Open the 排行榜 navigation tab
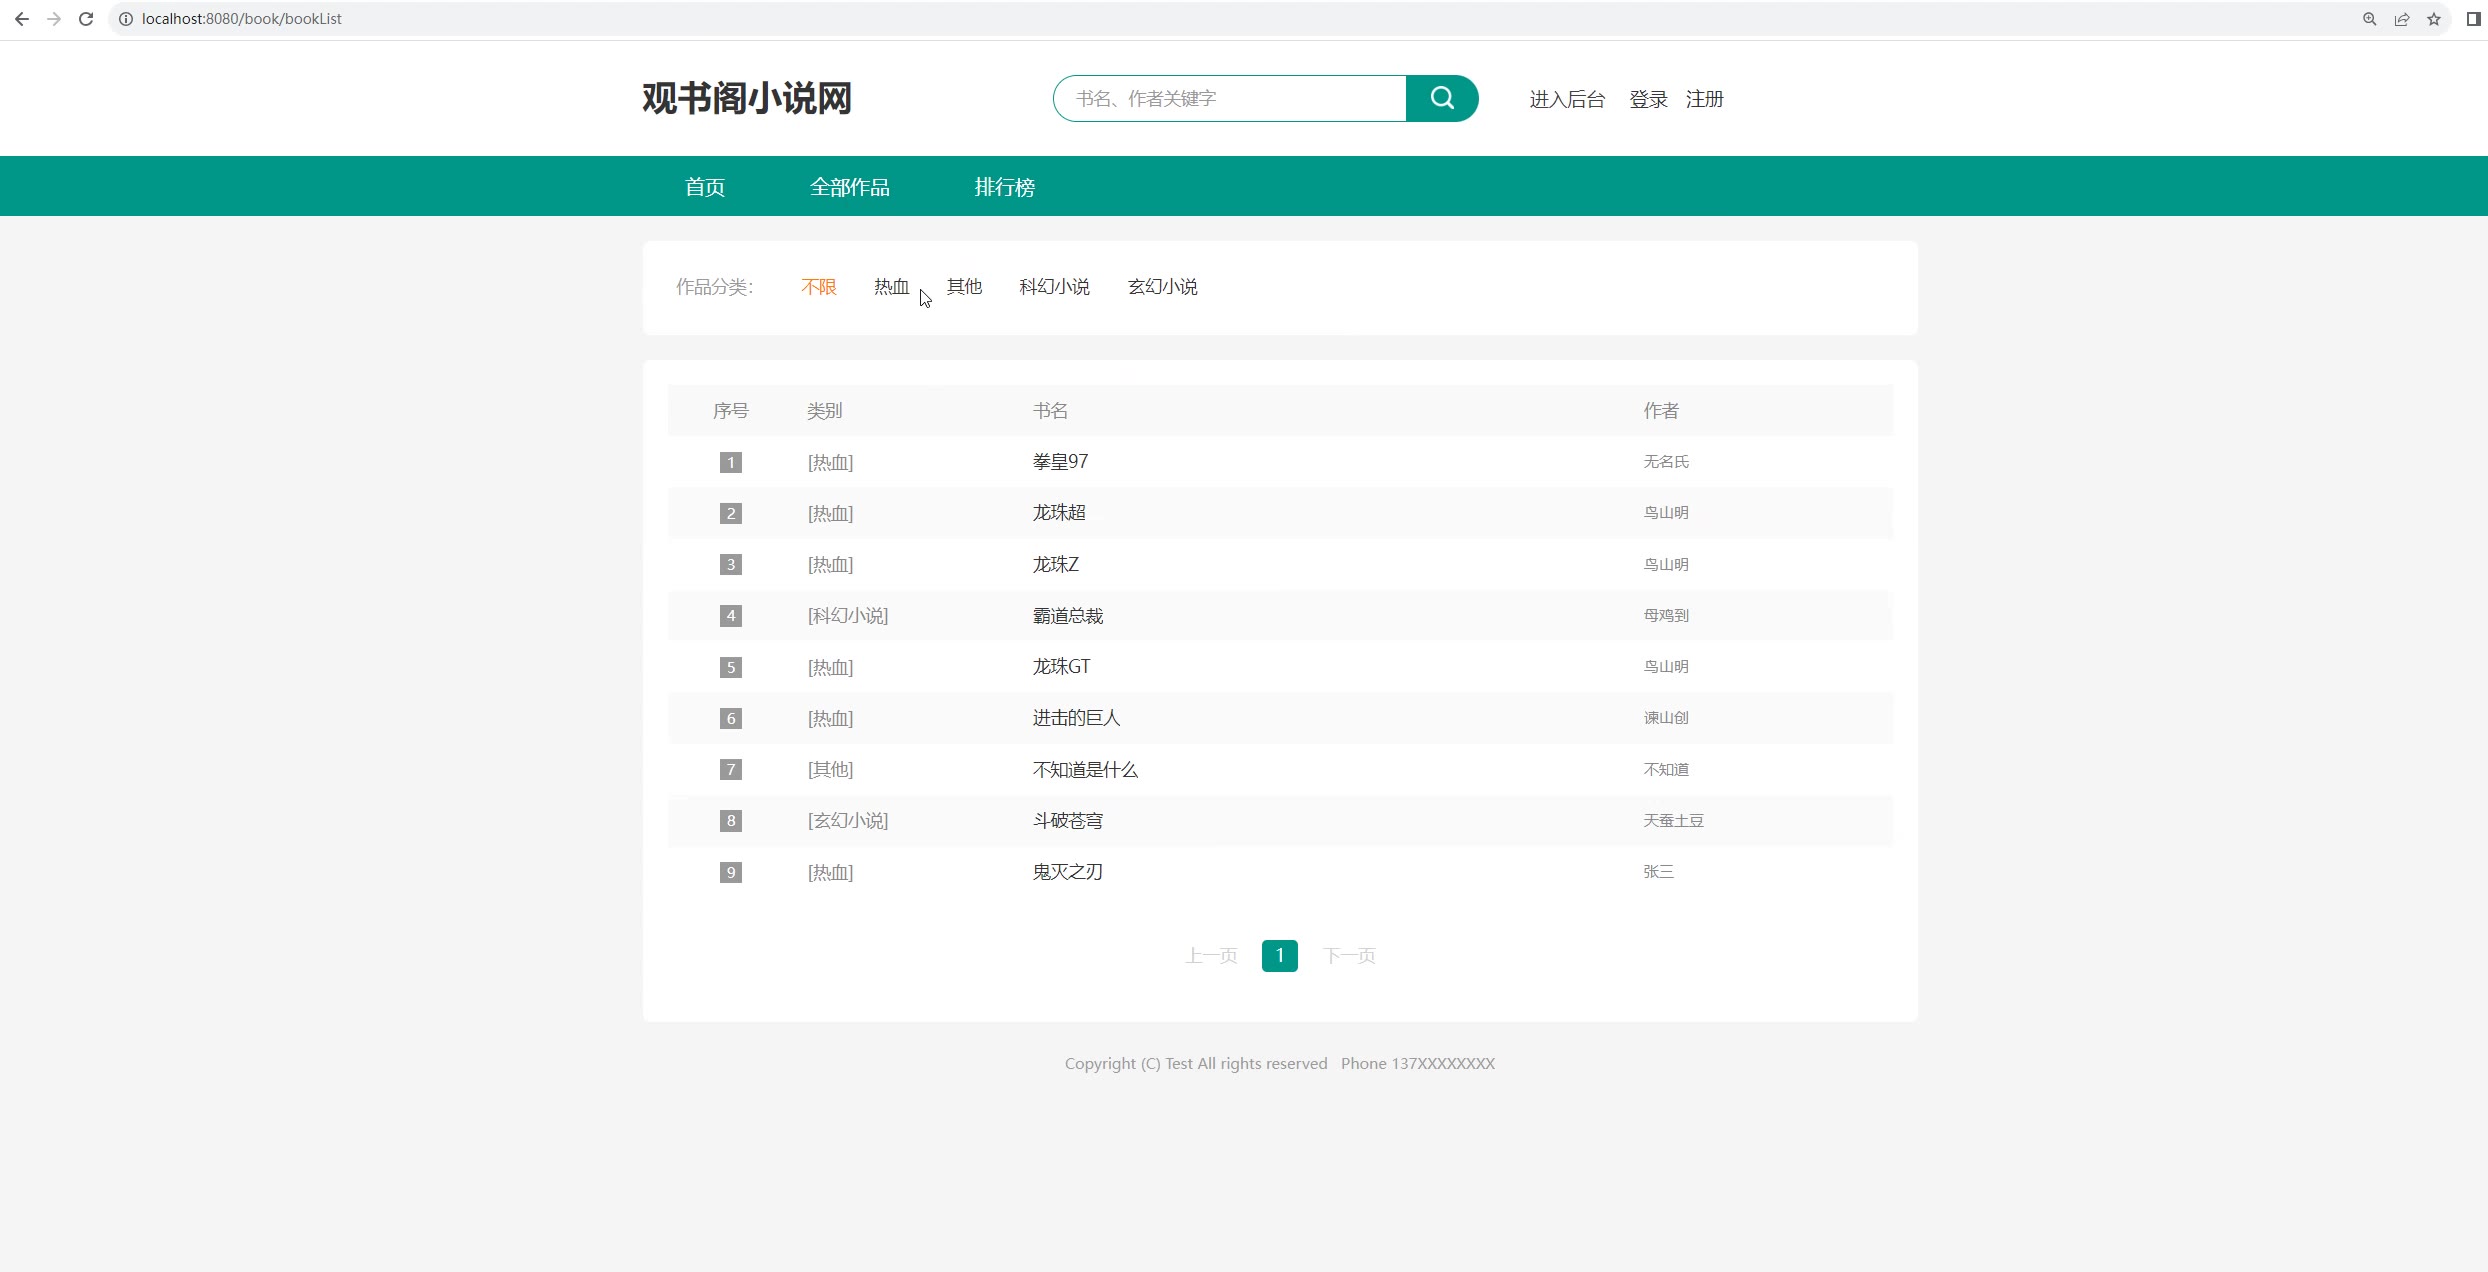The height and width of the screenshot is (1272, 2488). (1005, 187)
